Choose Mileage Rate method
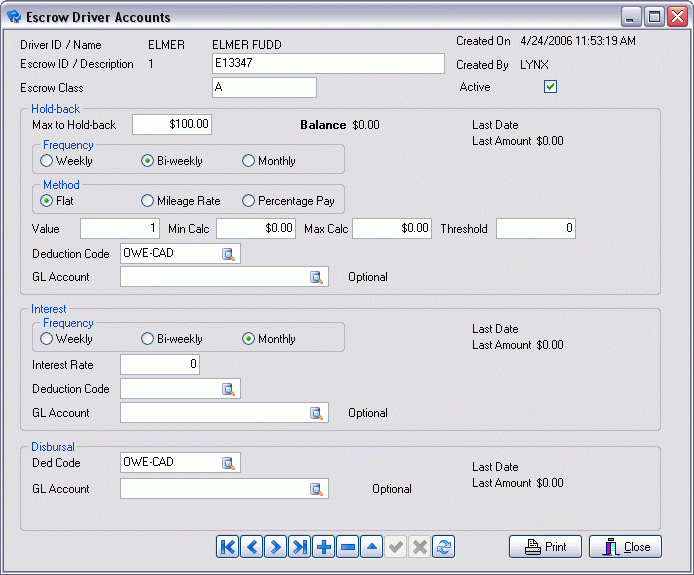694x575 pixels. click(148, 201)
